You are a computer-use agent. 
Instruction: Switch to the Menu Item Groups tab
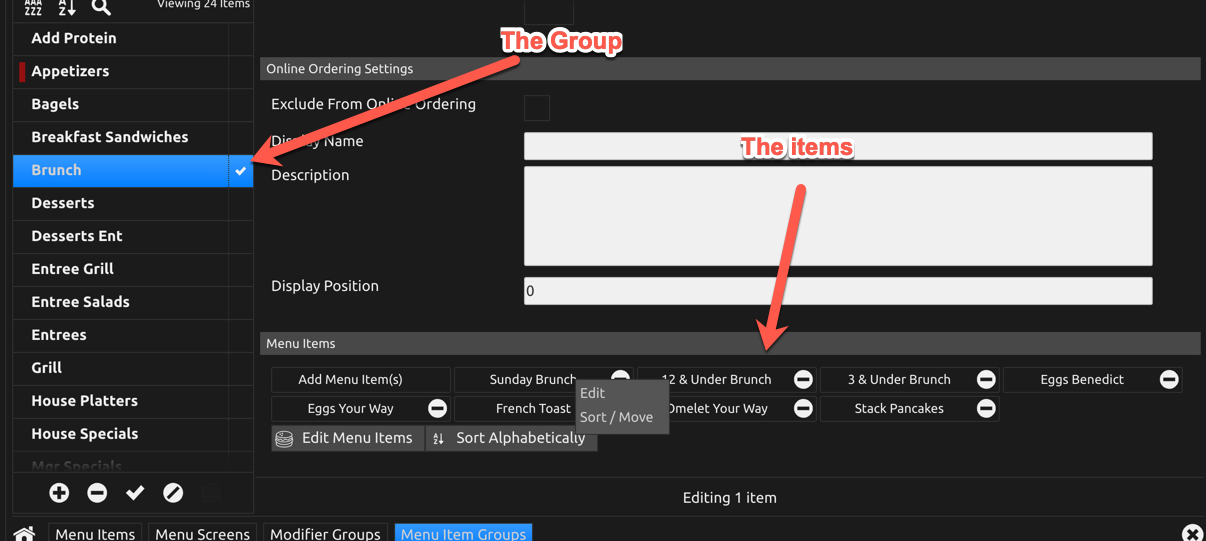[x=463, y=533]
